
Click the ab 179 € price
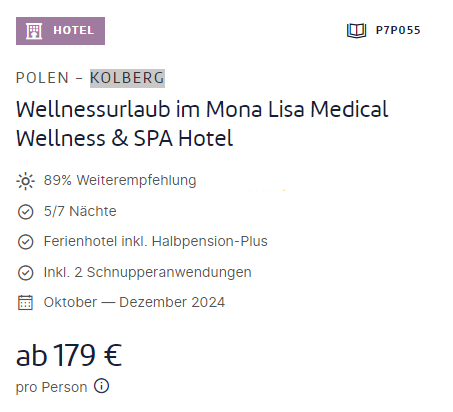tap(69, 355)
